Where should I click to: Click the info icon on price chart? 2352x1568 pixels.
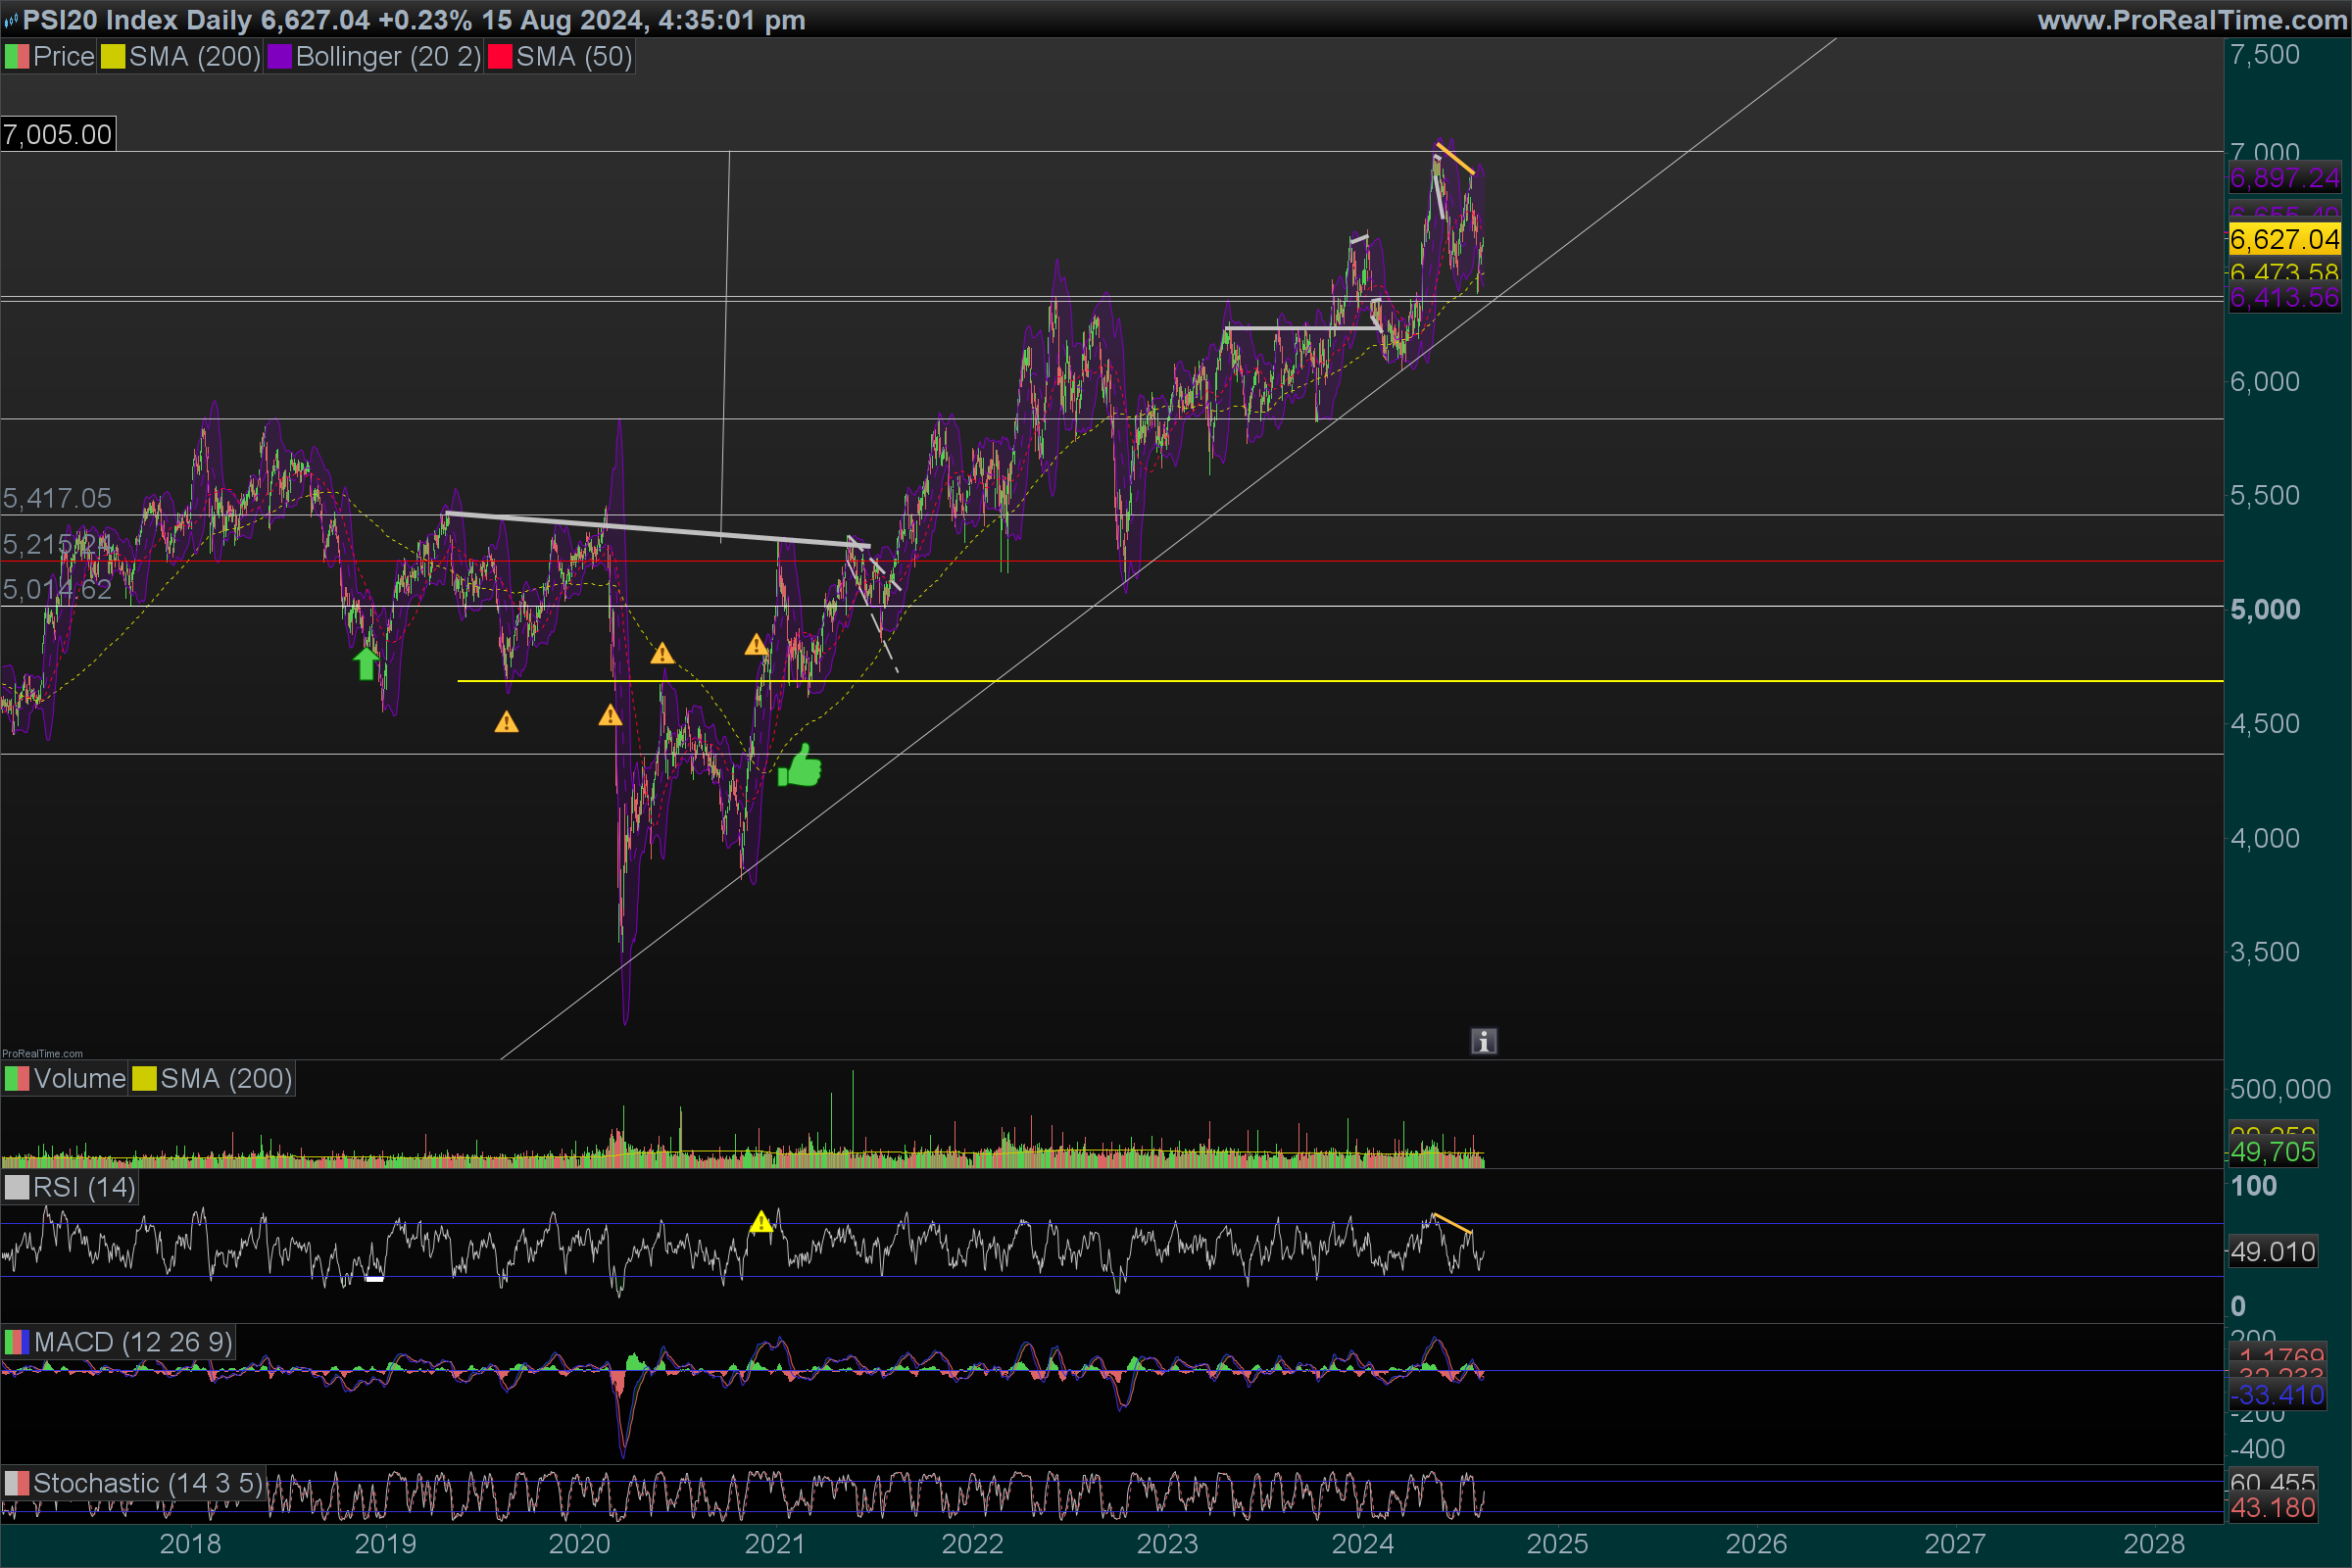tap(1483, 1042)
